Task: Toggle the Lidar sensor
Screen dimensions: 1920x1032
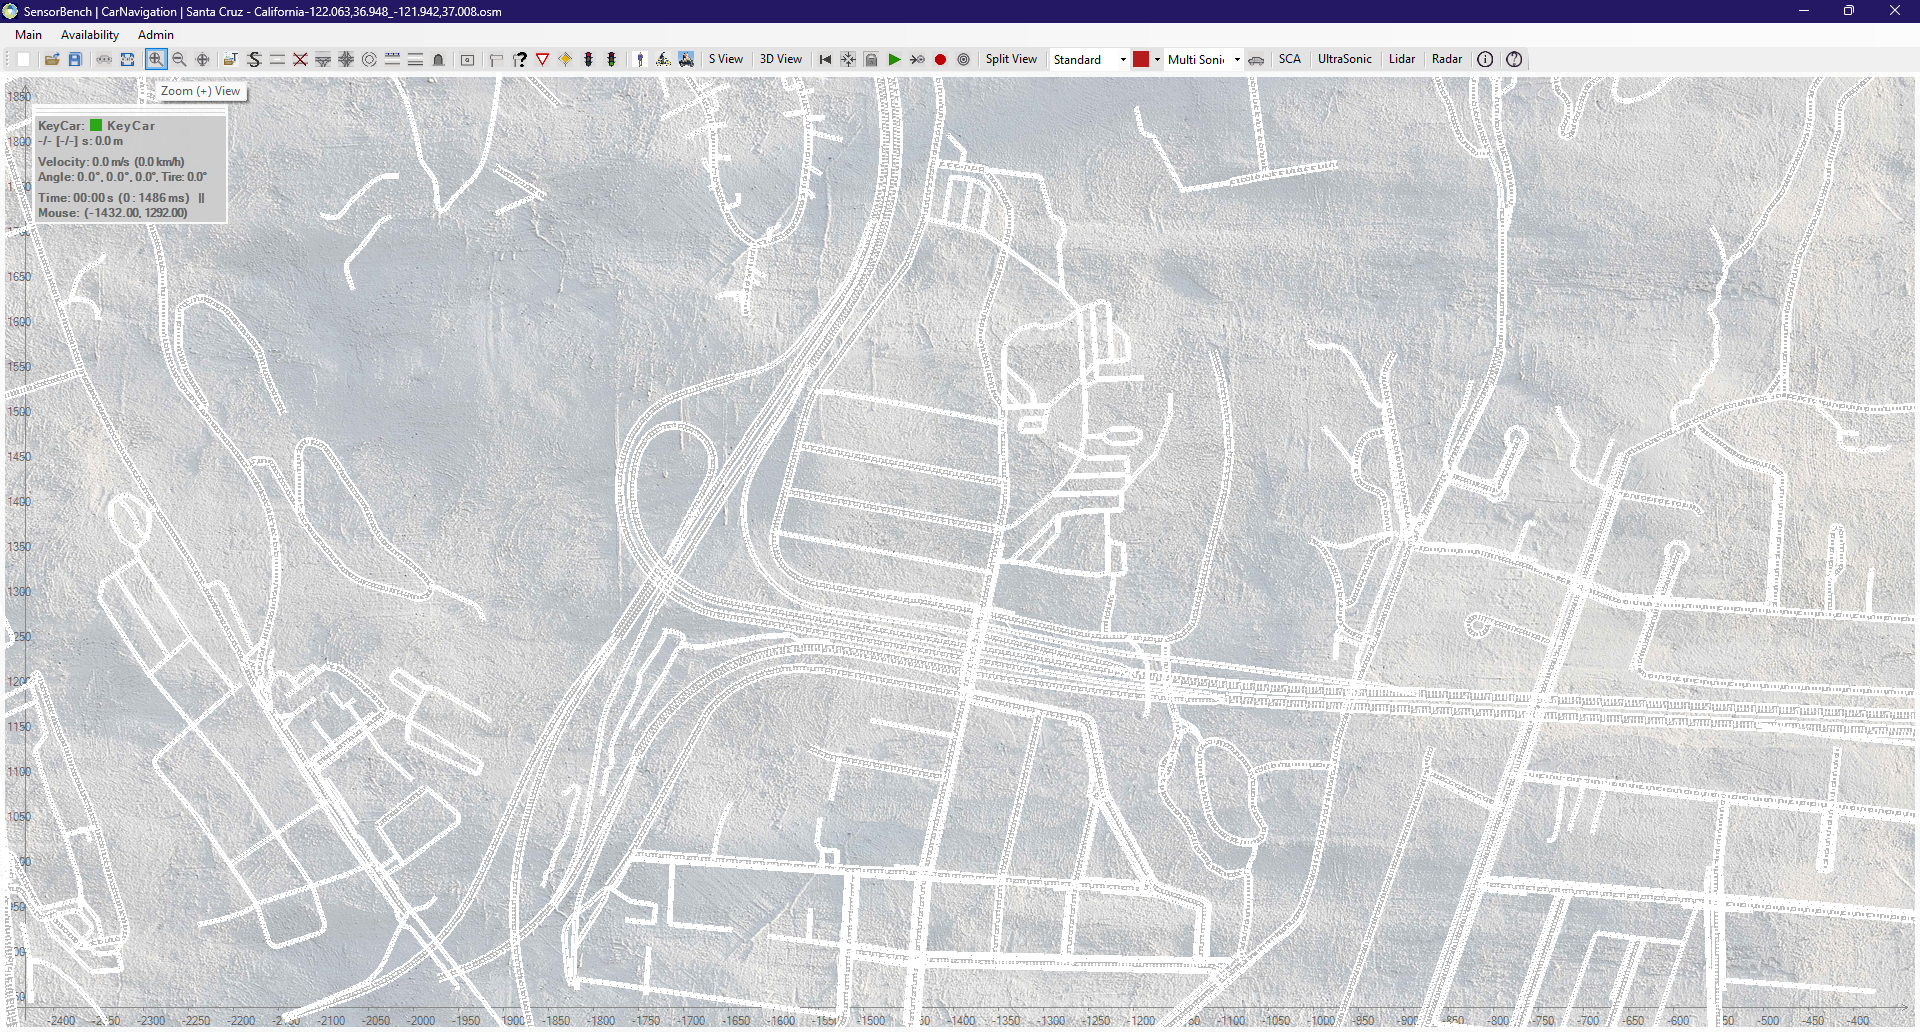Action: click(x=1401, y=60)
